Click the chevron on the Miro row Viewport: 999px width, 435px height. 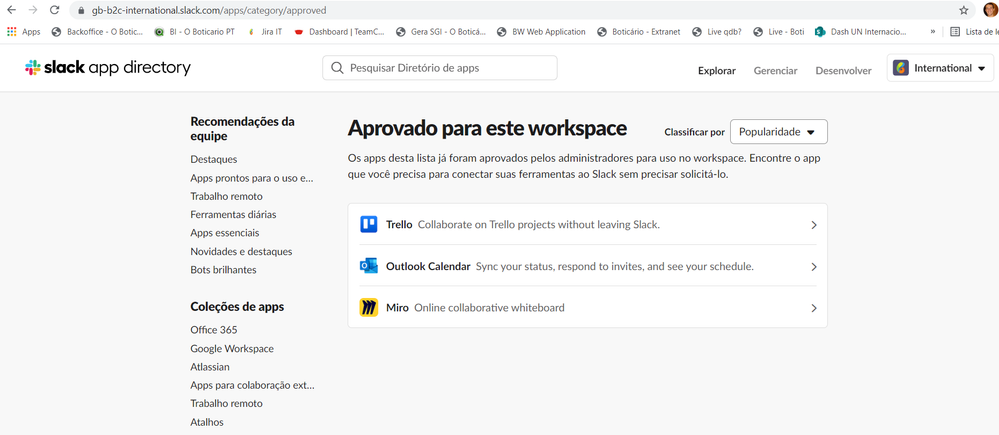click(x=814, y=308)
